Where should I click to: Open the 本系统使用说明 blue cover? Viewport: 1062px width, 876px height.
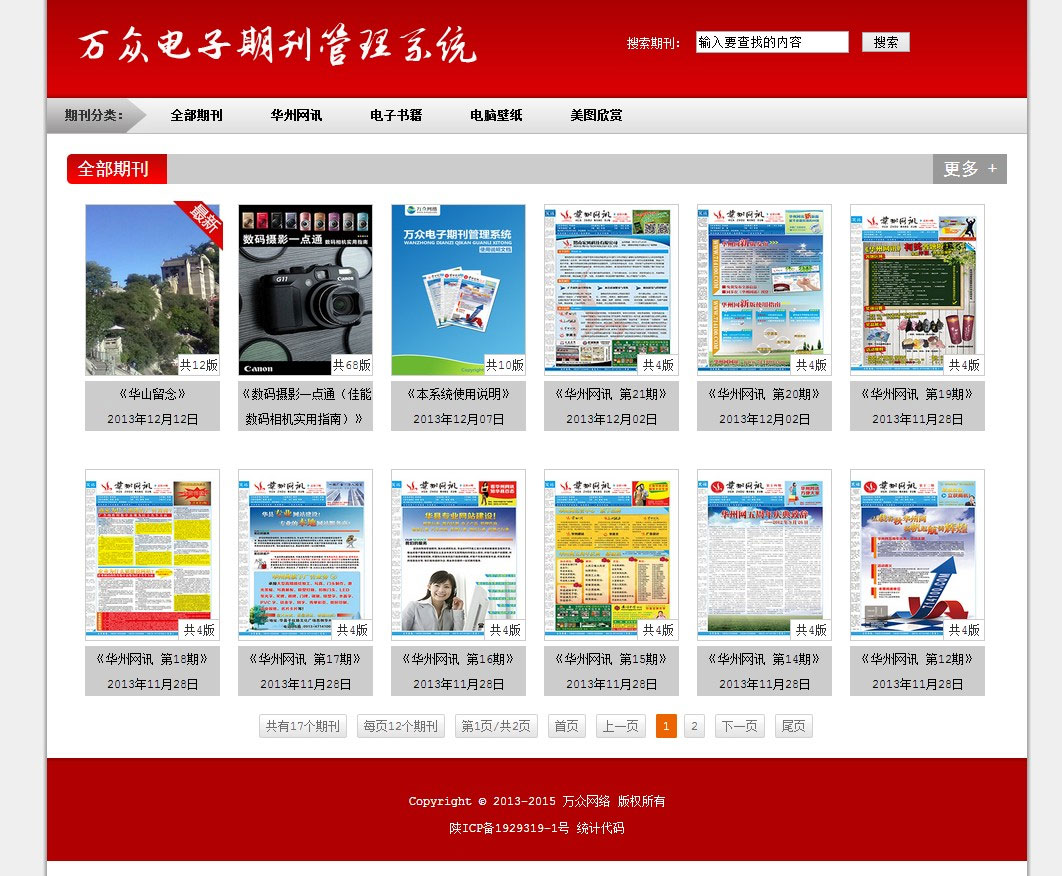(x=458, y=290)
